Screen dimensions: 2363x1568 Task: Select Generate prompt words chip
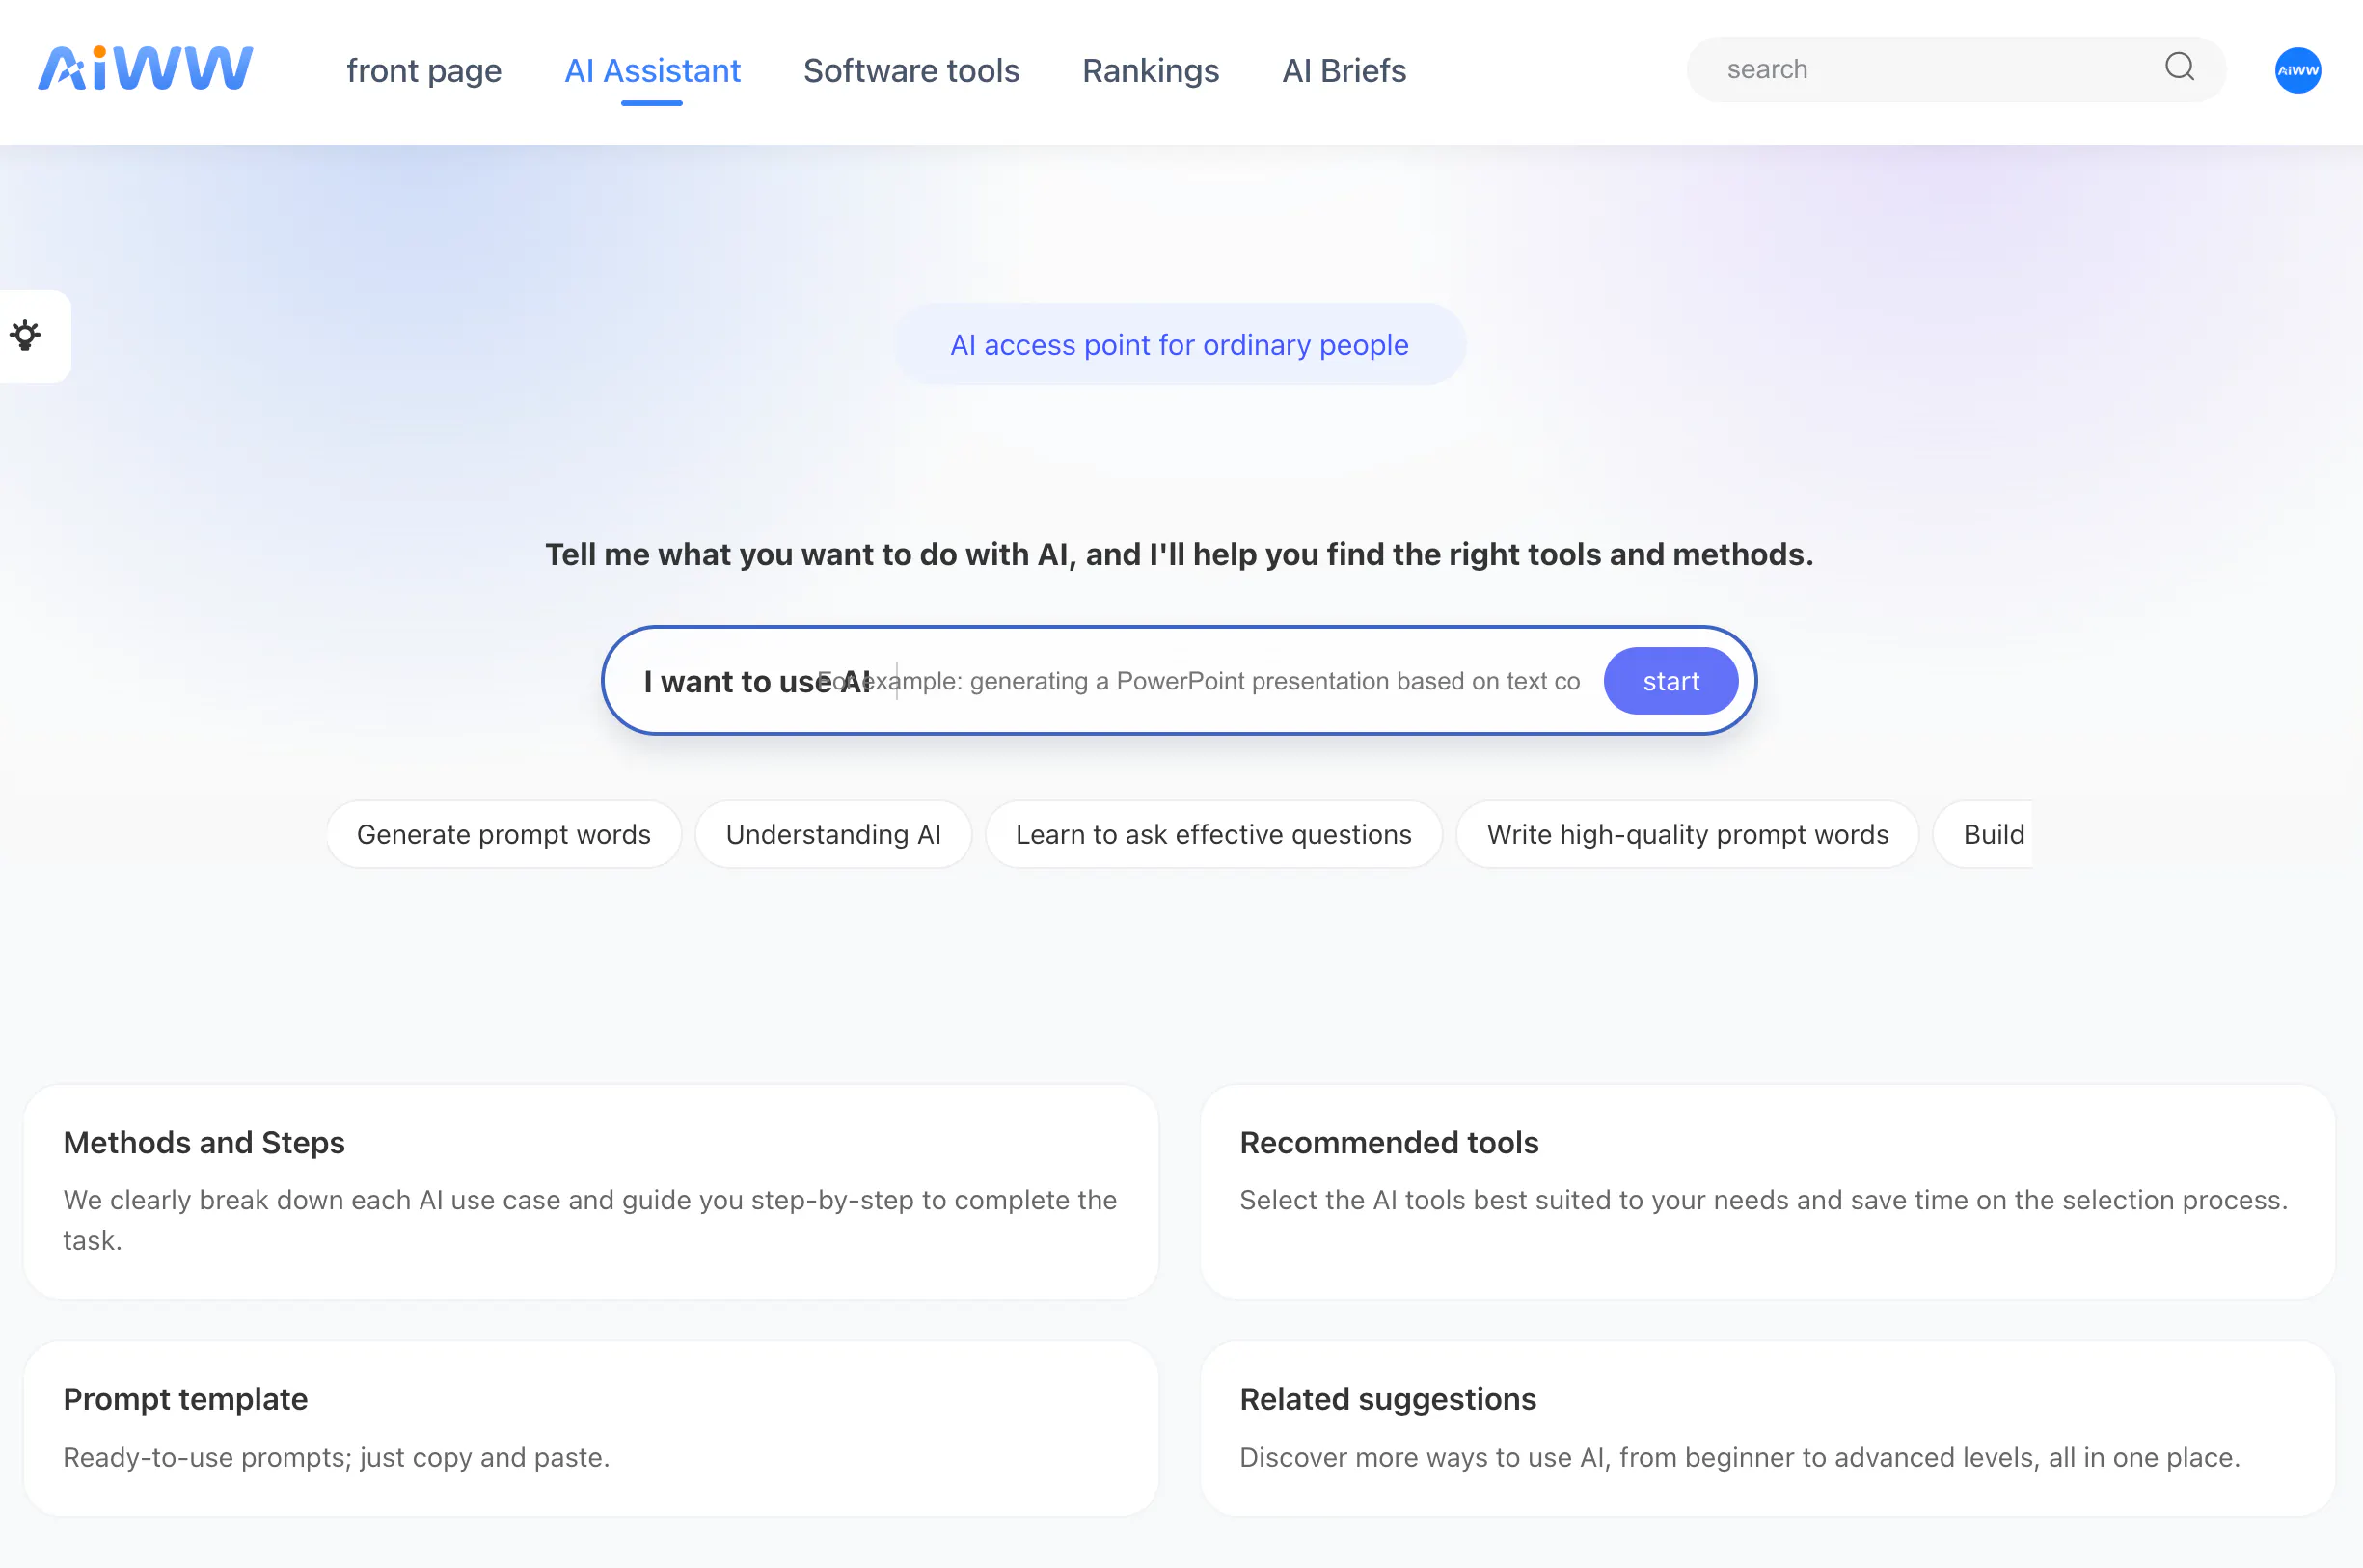[x=503, y=834]
